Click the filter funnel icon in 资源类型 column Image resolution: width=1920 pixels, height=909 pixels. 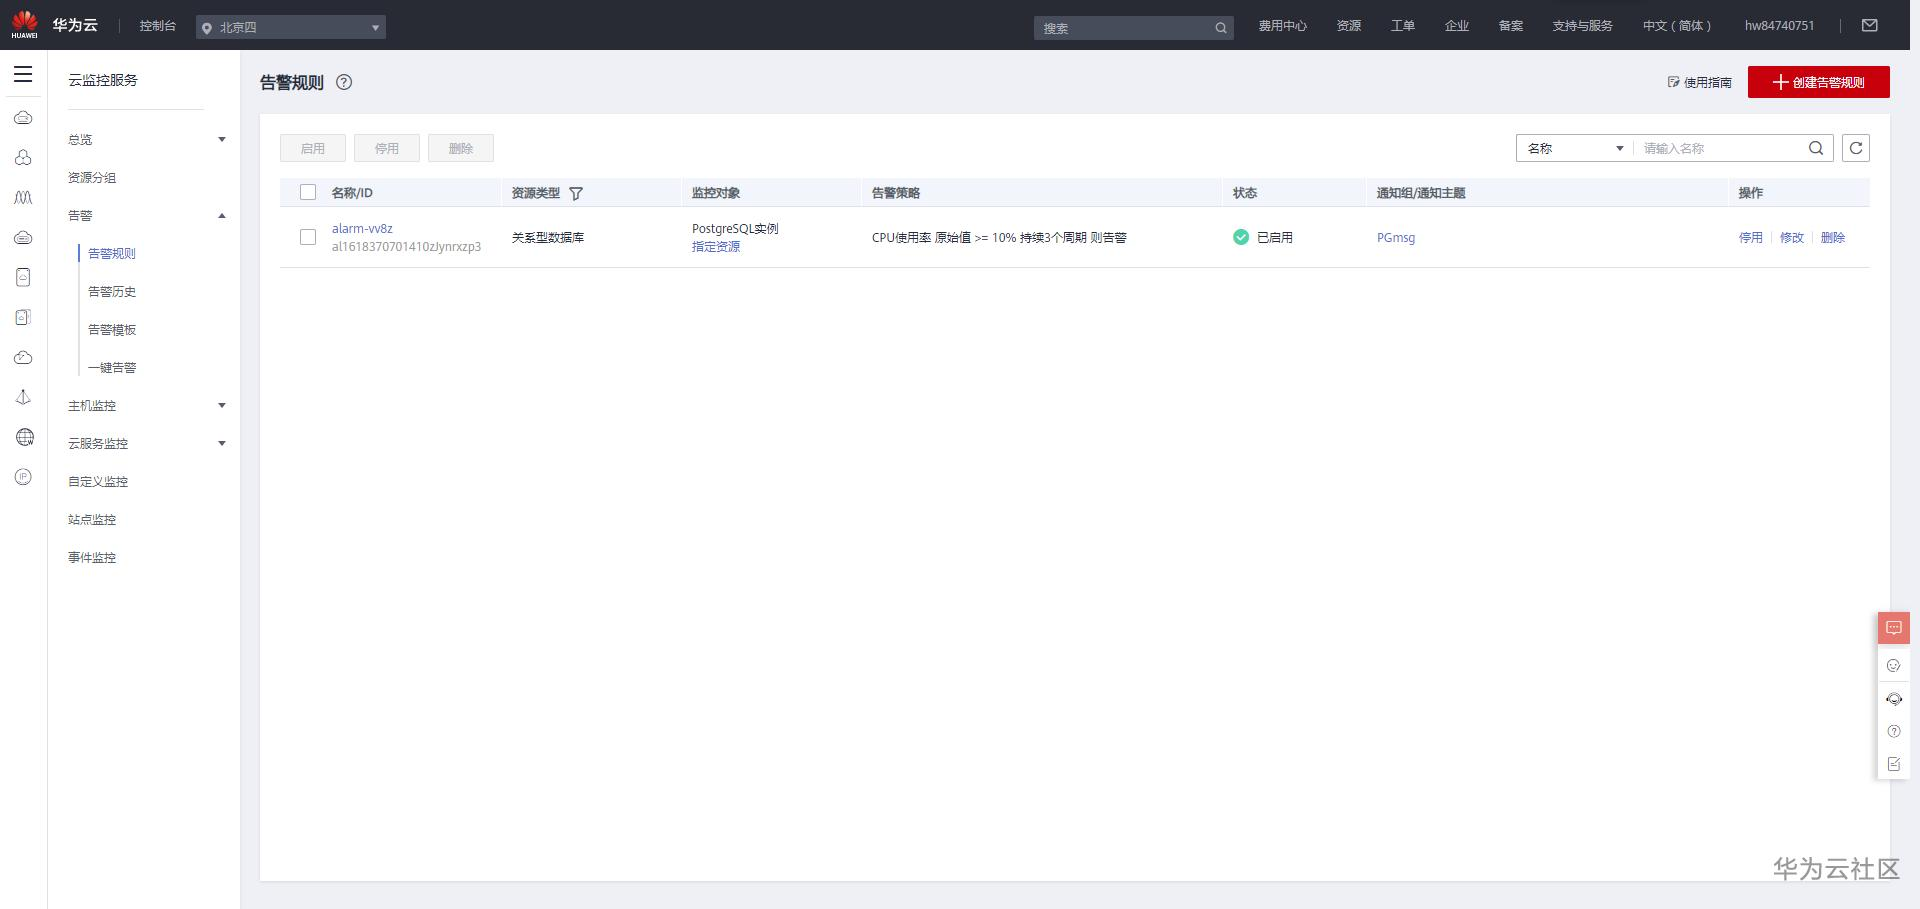(576, 193)
